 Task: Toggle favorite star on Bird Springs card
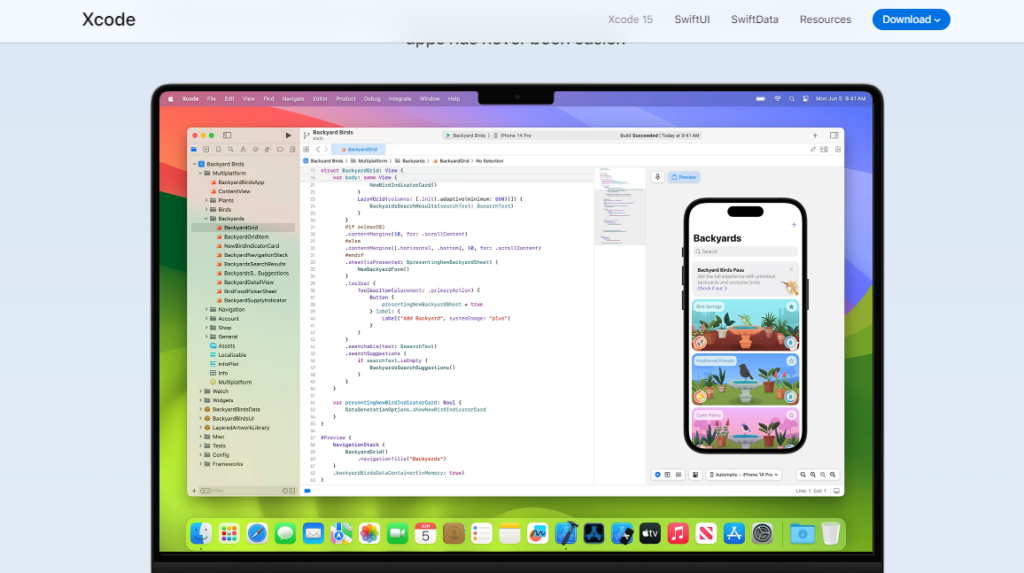(x=791, y=306)
